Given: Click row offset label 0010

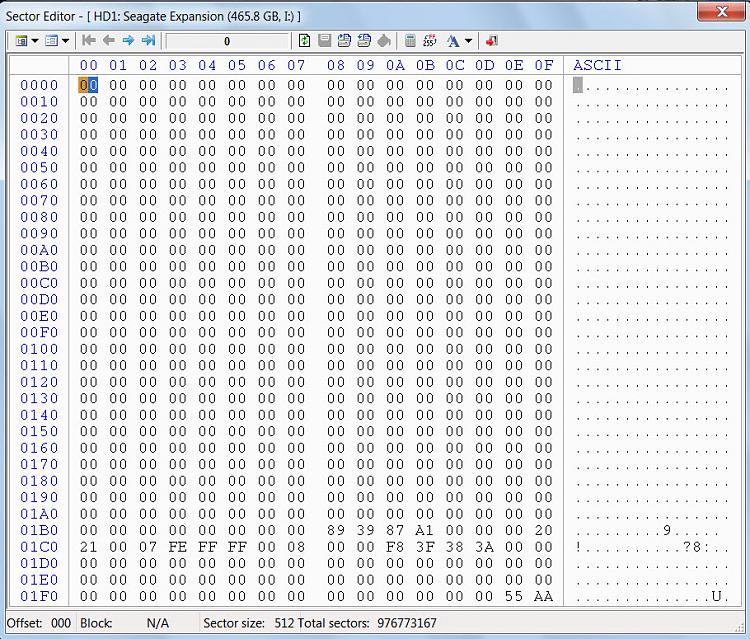Looking at the screenshot, I should coord(39,101).
